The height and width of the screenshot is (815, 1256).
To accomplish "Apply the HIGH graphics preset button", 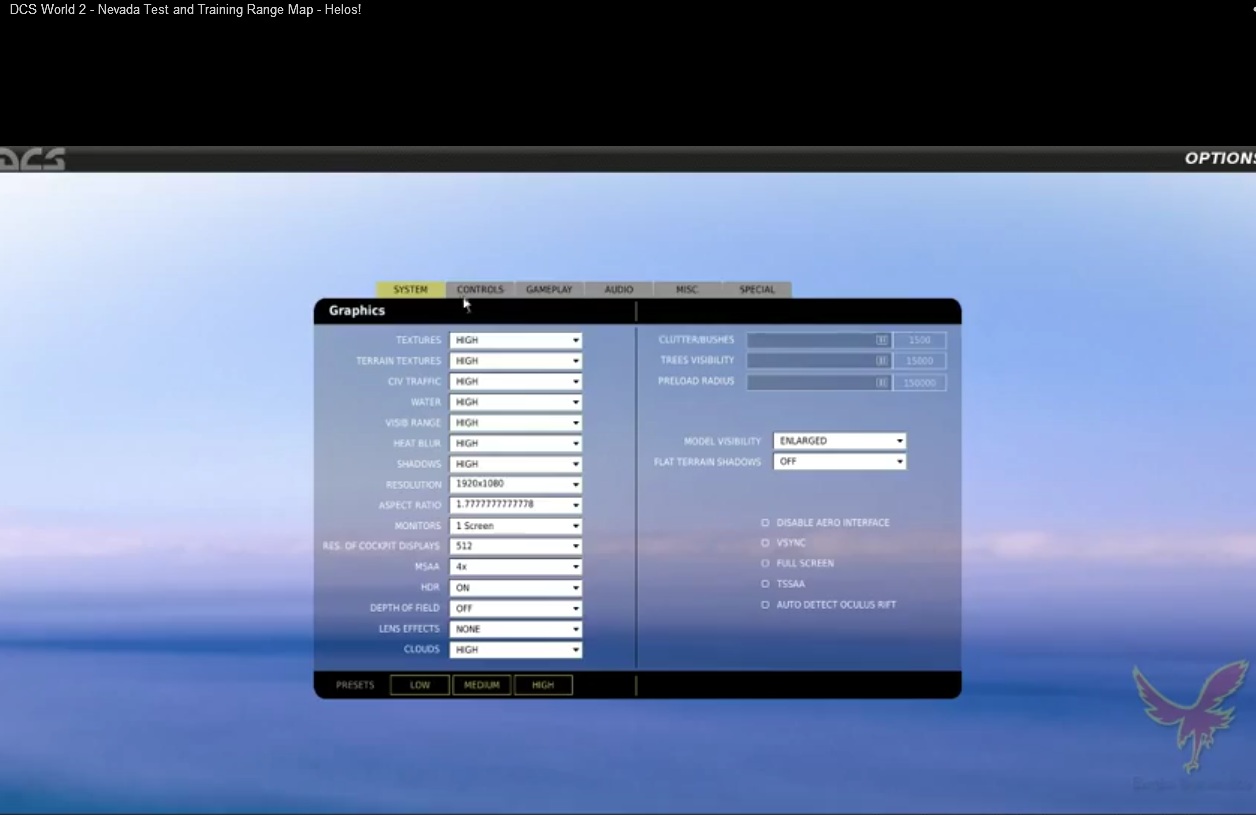I will (x=543, y=685).
